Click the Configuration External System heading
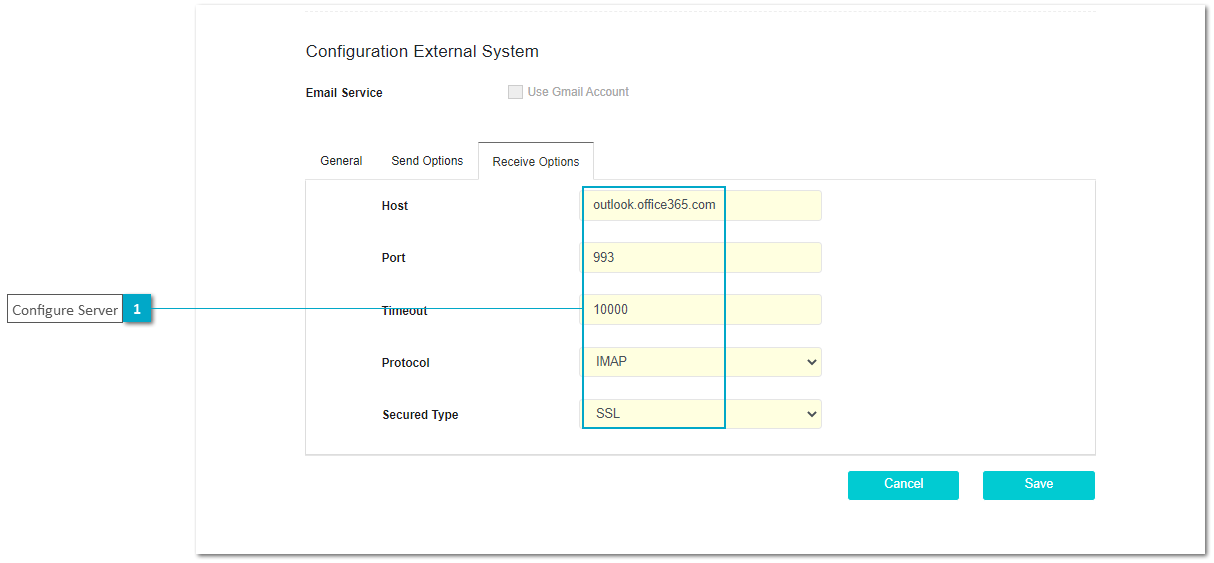 tap(422, 52)
